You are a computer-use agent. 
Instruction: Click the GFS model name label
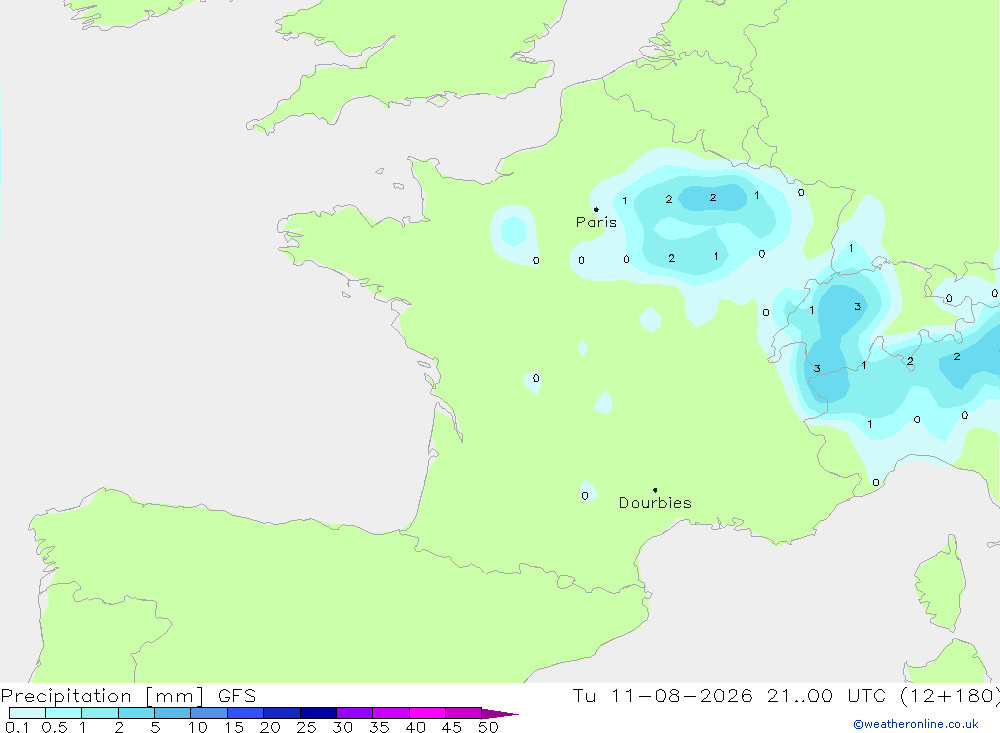(237, 696)
